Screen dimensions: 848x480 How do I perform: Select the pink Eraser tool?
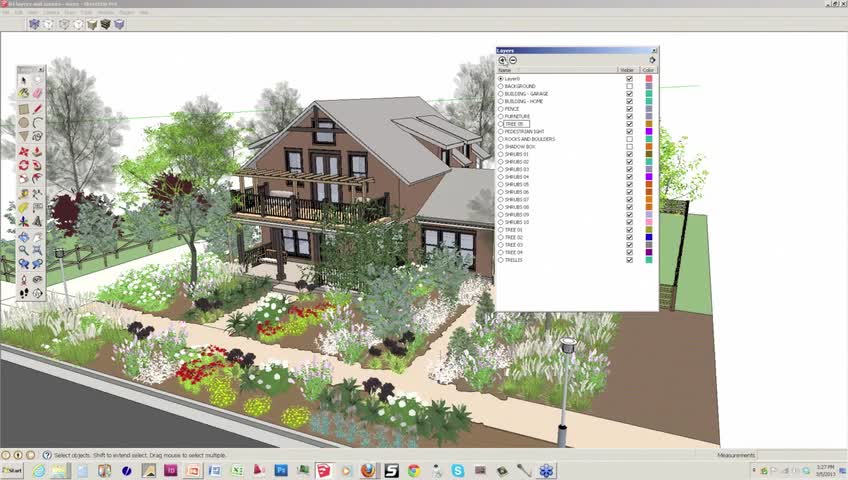click(x=37, y=94)
